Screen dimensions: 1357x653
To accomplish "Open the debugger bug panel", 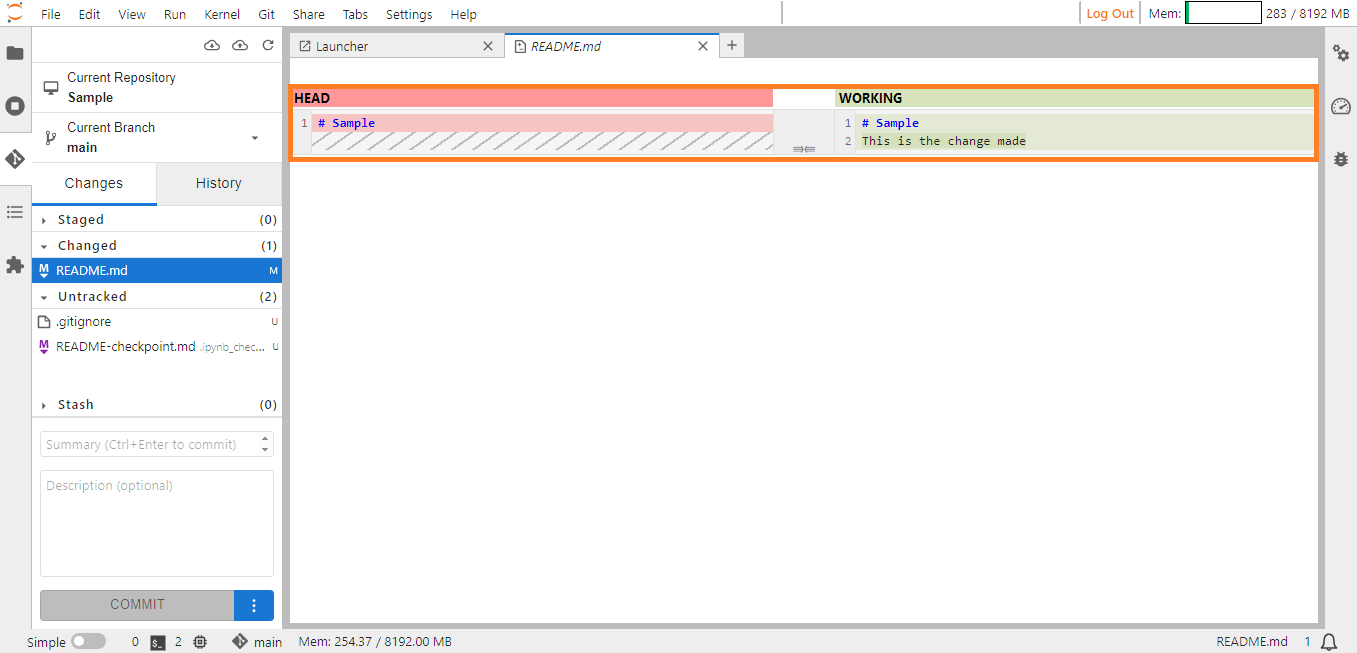I will tap(1341, 159).
